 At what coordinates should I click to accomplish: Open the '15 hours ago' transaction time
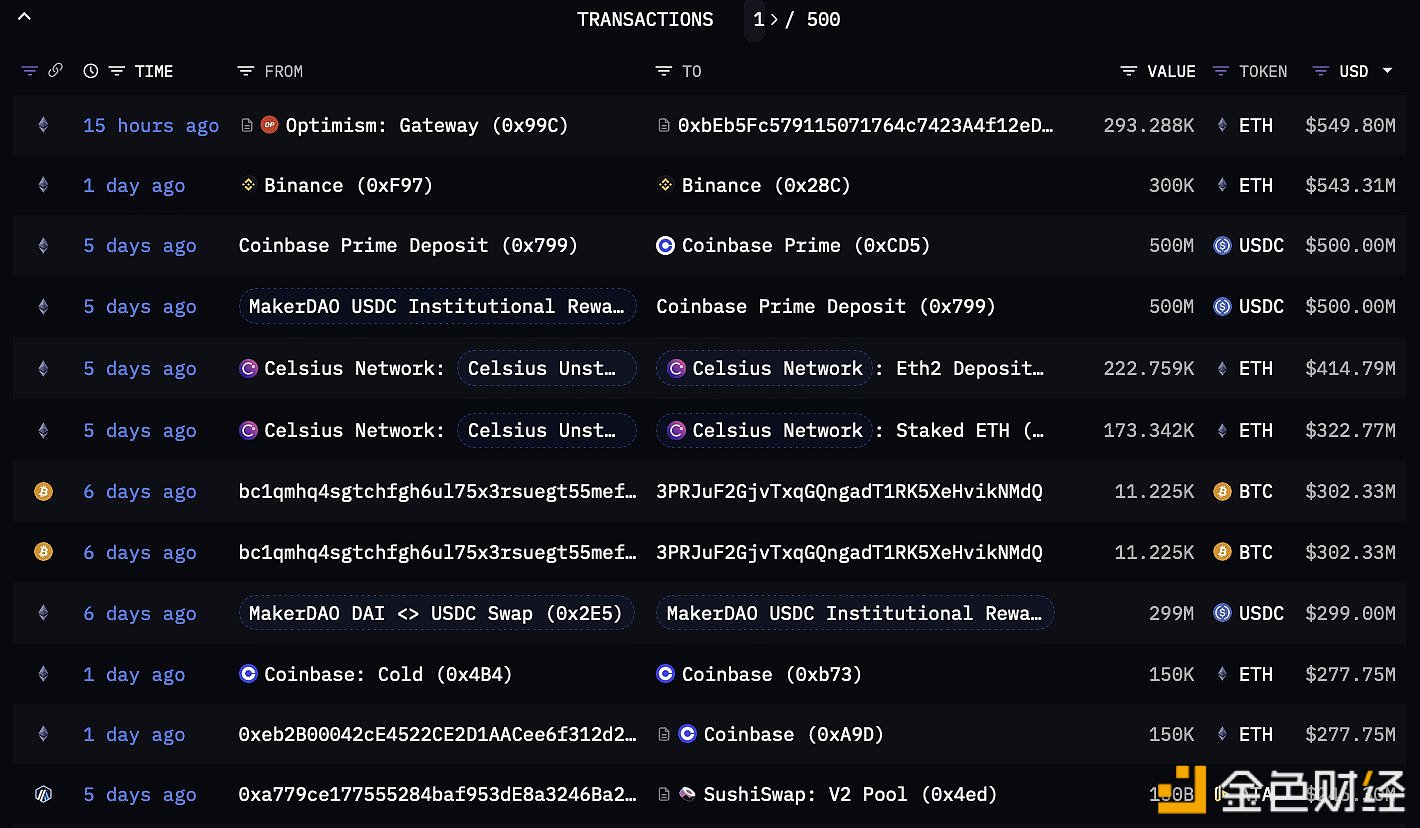151,125
